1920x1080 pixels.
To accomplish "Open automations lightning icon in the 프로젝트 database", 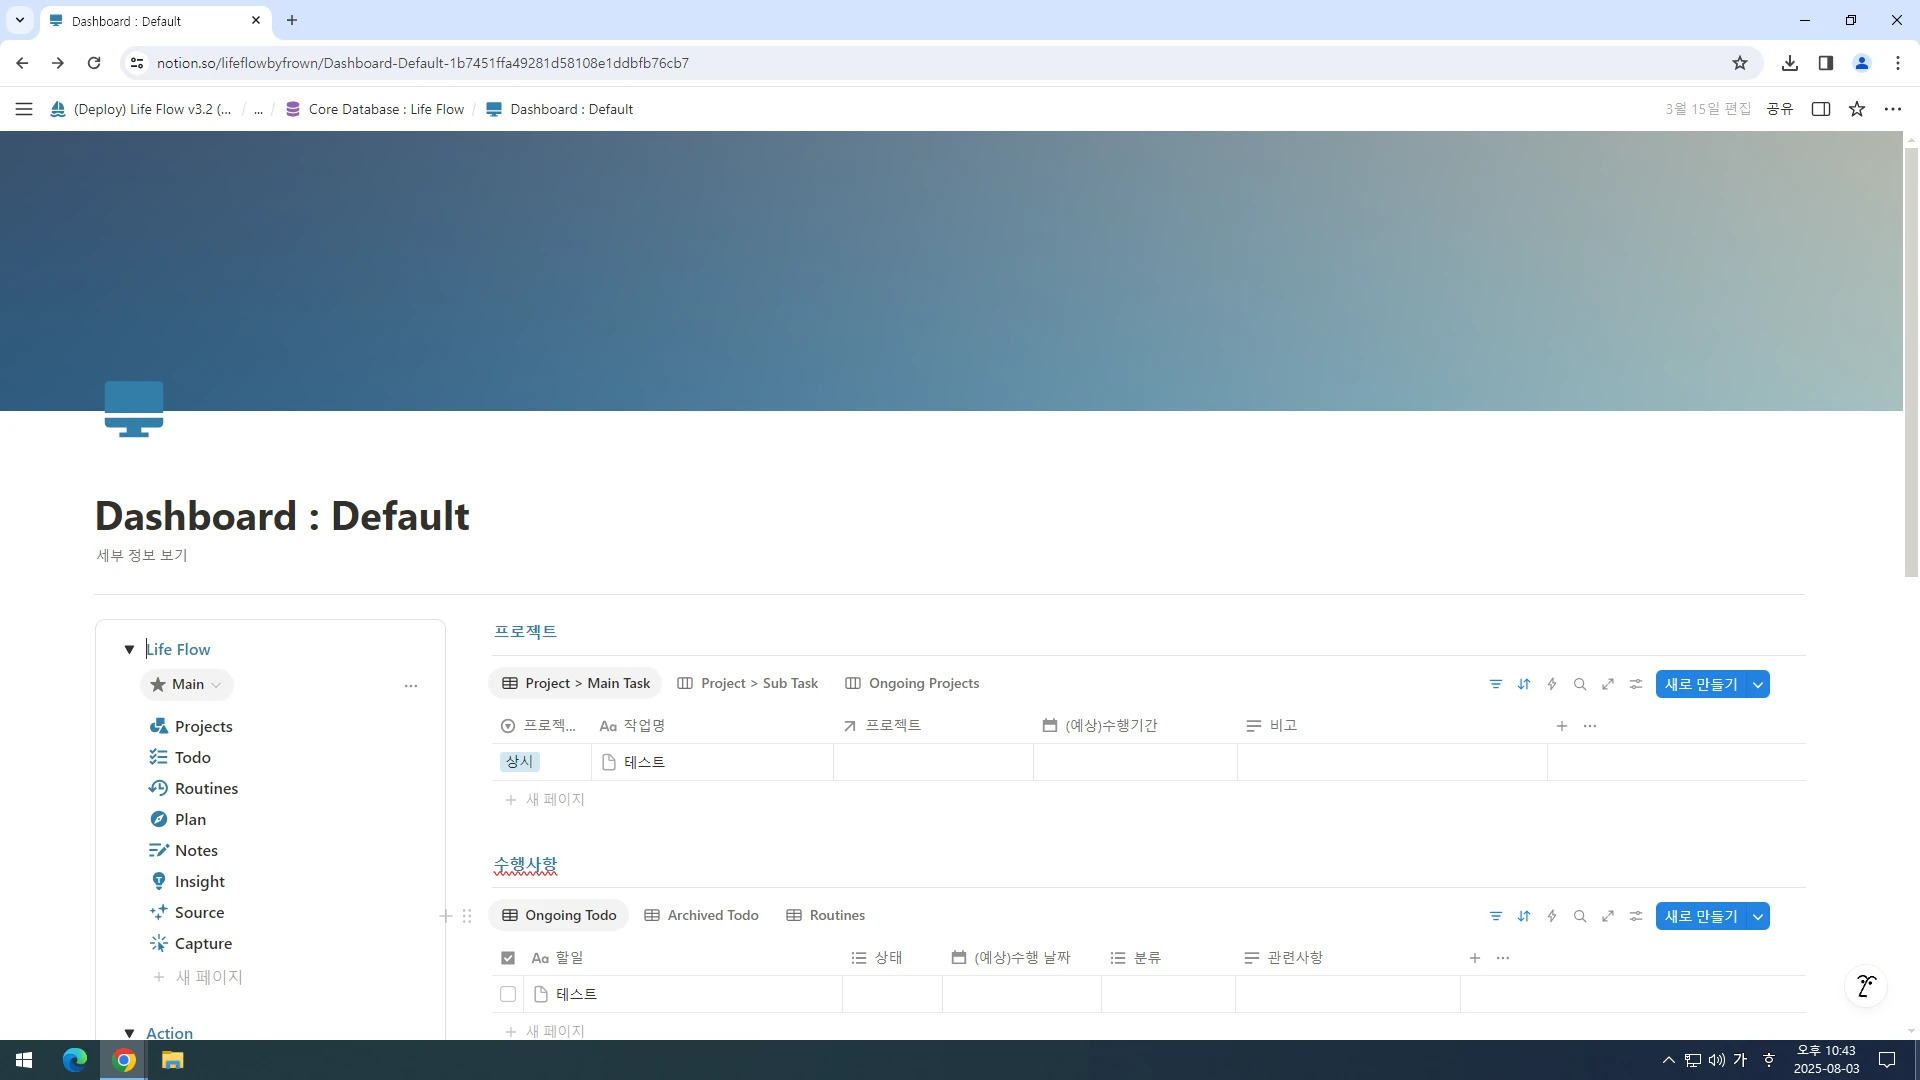I will click(x=1551, y=684).
